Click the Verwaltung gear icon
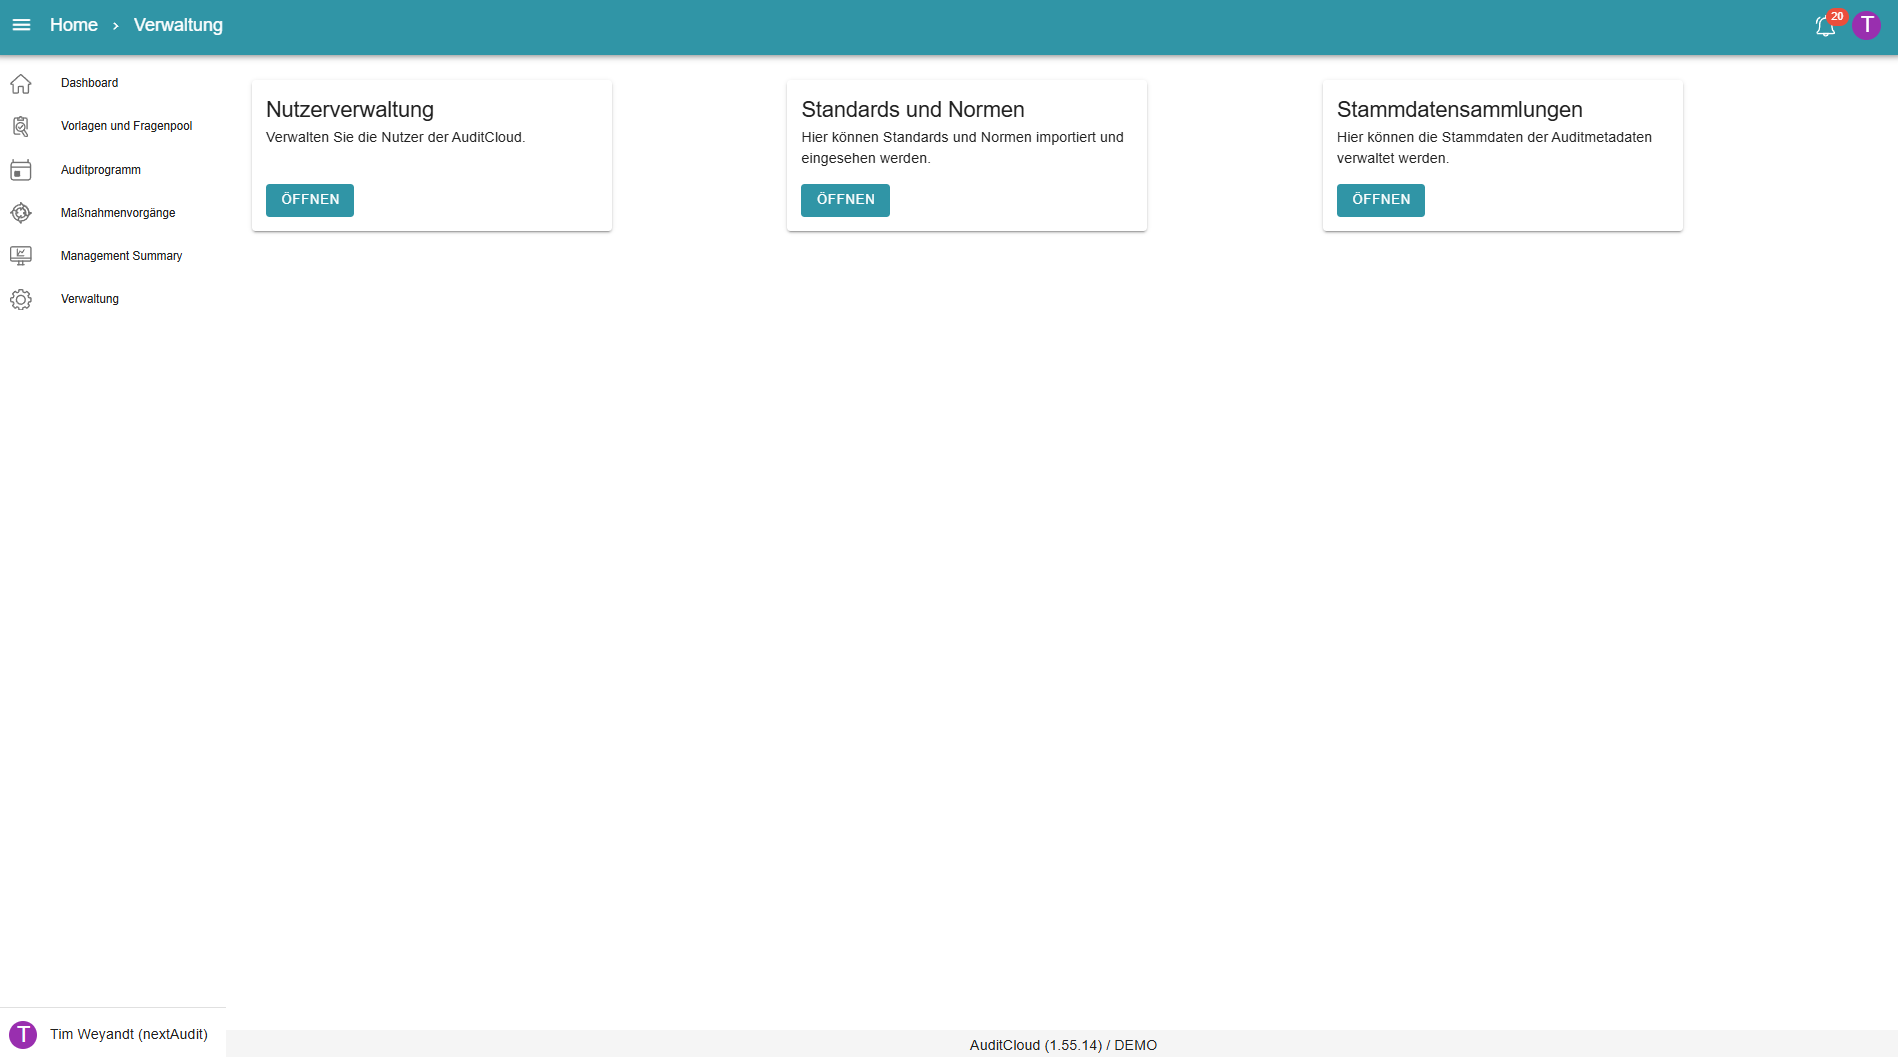1898x1057 pixels. pyautogui.click(x=21, y=299)
